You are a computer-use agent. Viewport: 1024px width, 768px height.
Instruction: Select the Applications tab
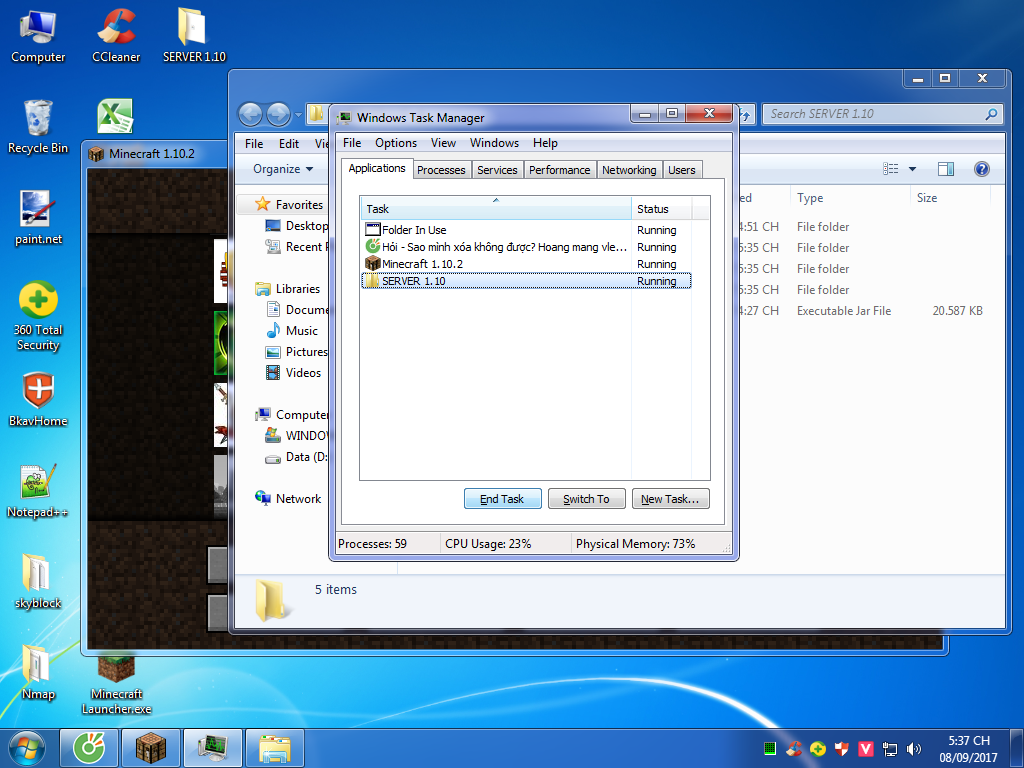point(377,168)
